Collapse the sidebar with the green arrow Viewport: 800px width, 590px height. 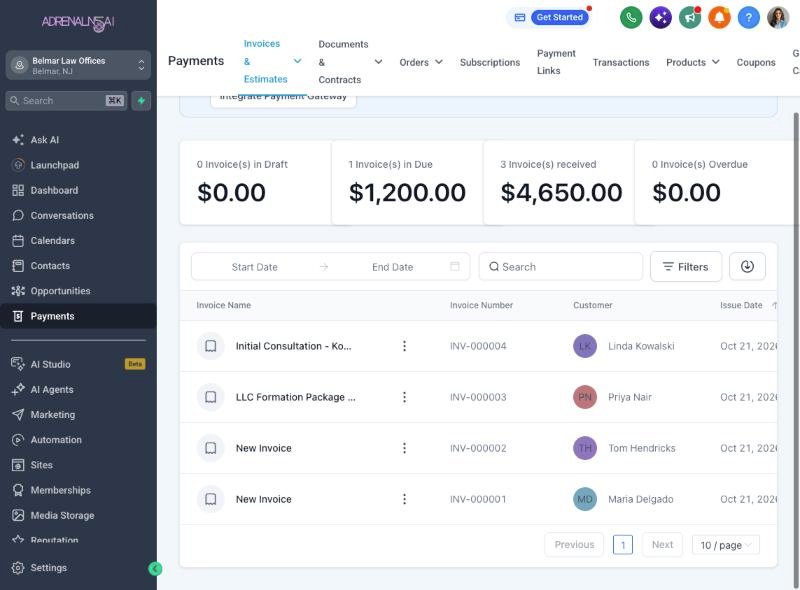pos(155,569)
